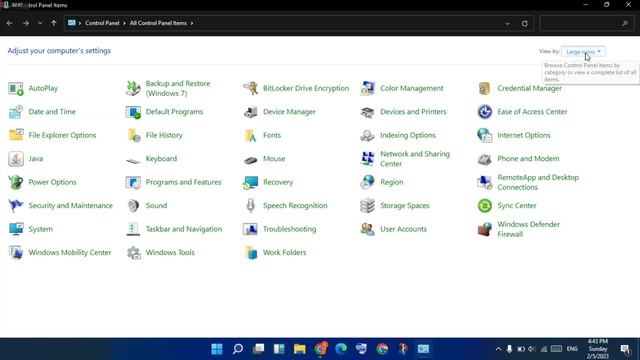
Task: Click the Forward navigation arrow
Action: click(26, 23)
